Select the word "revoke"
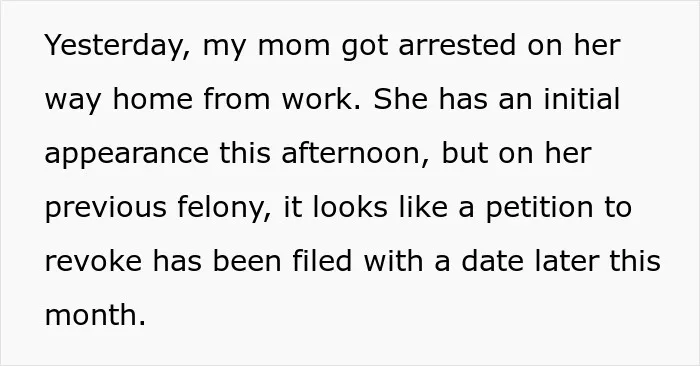This screenshot has width=700, height=366. click(x=94, y=261)
